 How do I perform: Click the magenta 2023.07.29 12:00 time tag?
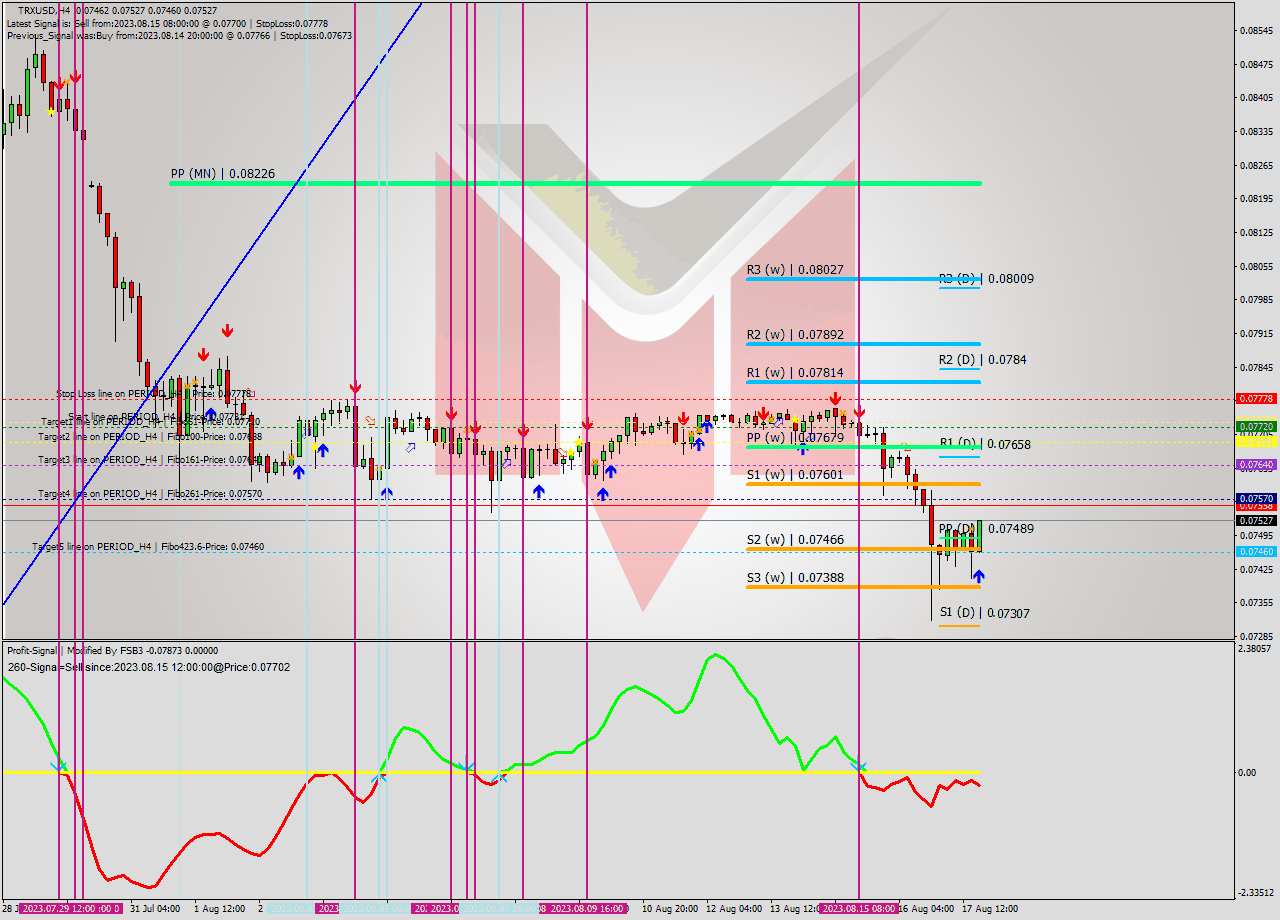71,909
